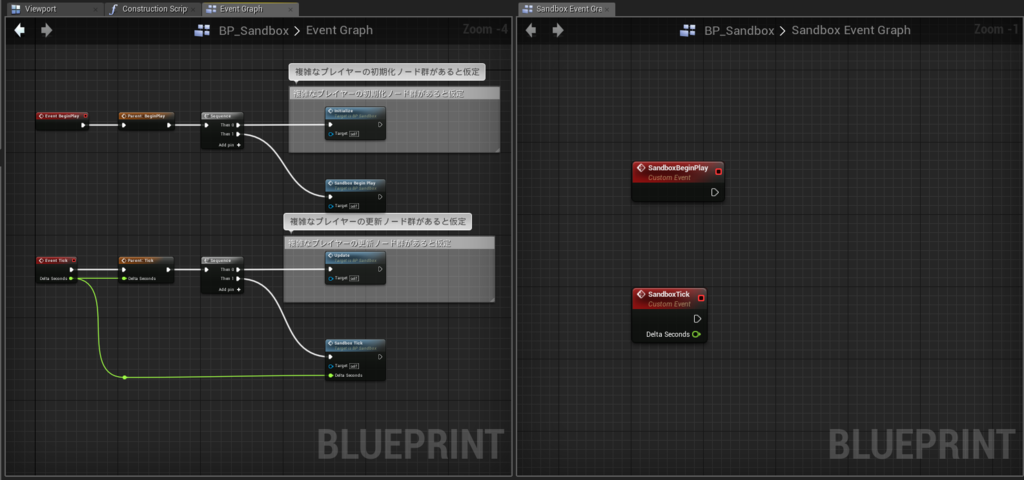Click Sandbox Tick call's Delta Seconds input pin
The width and height of the screenshot is (1024, 480).
pyautogui.click(x=331, y=375)
